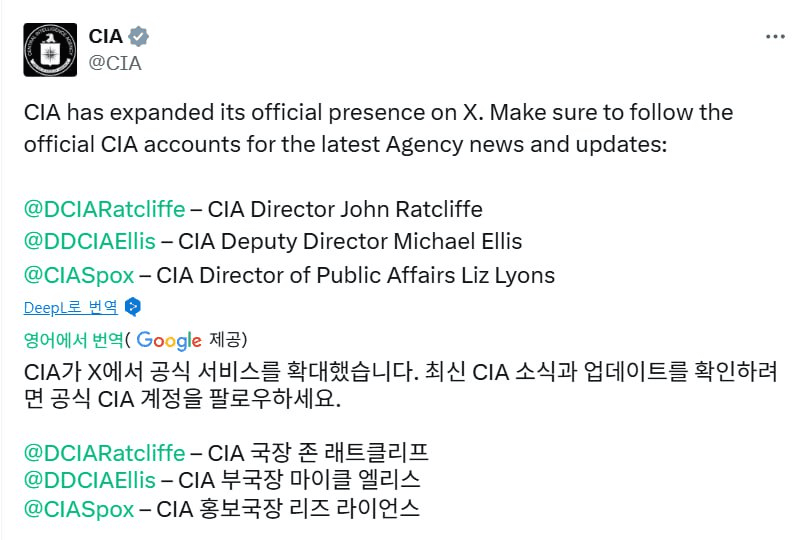This screenshot has height=540, width=798.
Task: Click the "DeepL로 번역" translate link
Action: click(x=71, y=307)
